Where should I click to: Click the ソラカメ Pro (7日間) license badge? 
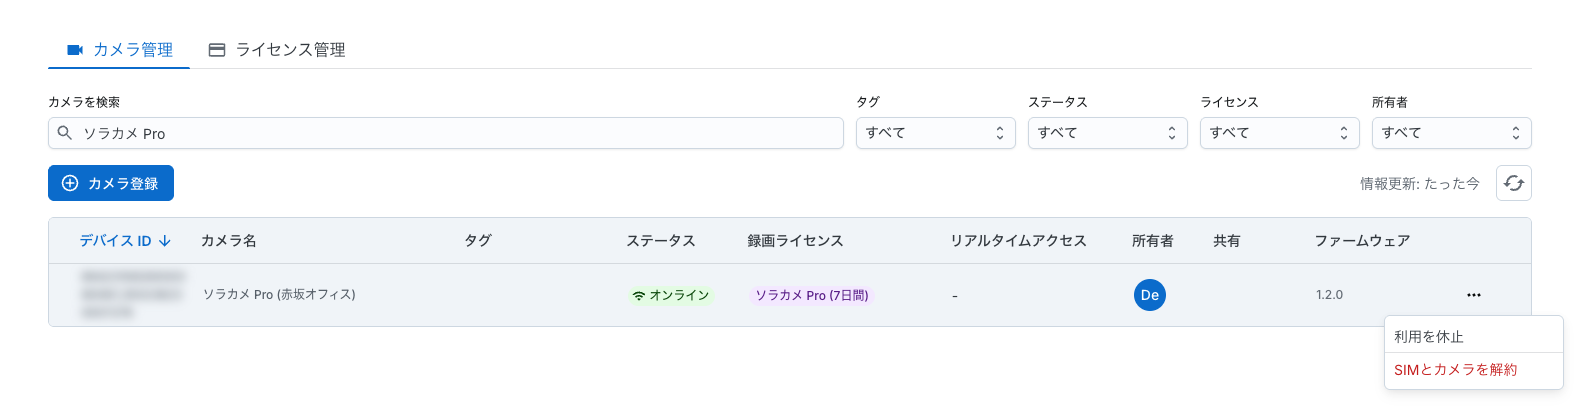(811, 295)
